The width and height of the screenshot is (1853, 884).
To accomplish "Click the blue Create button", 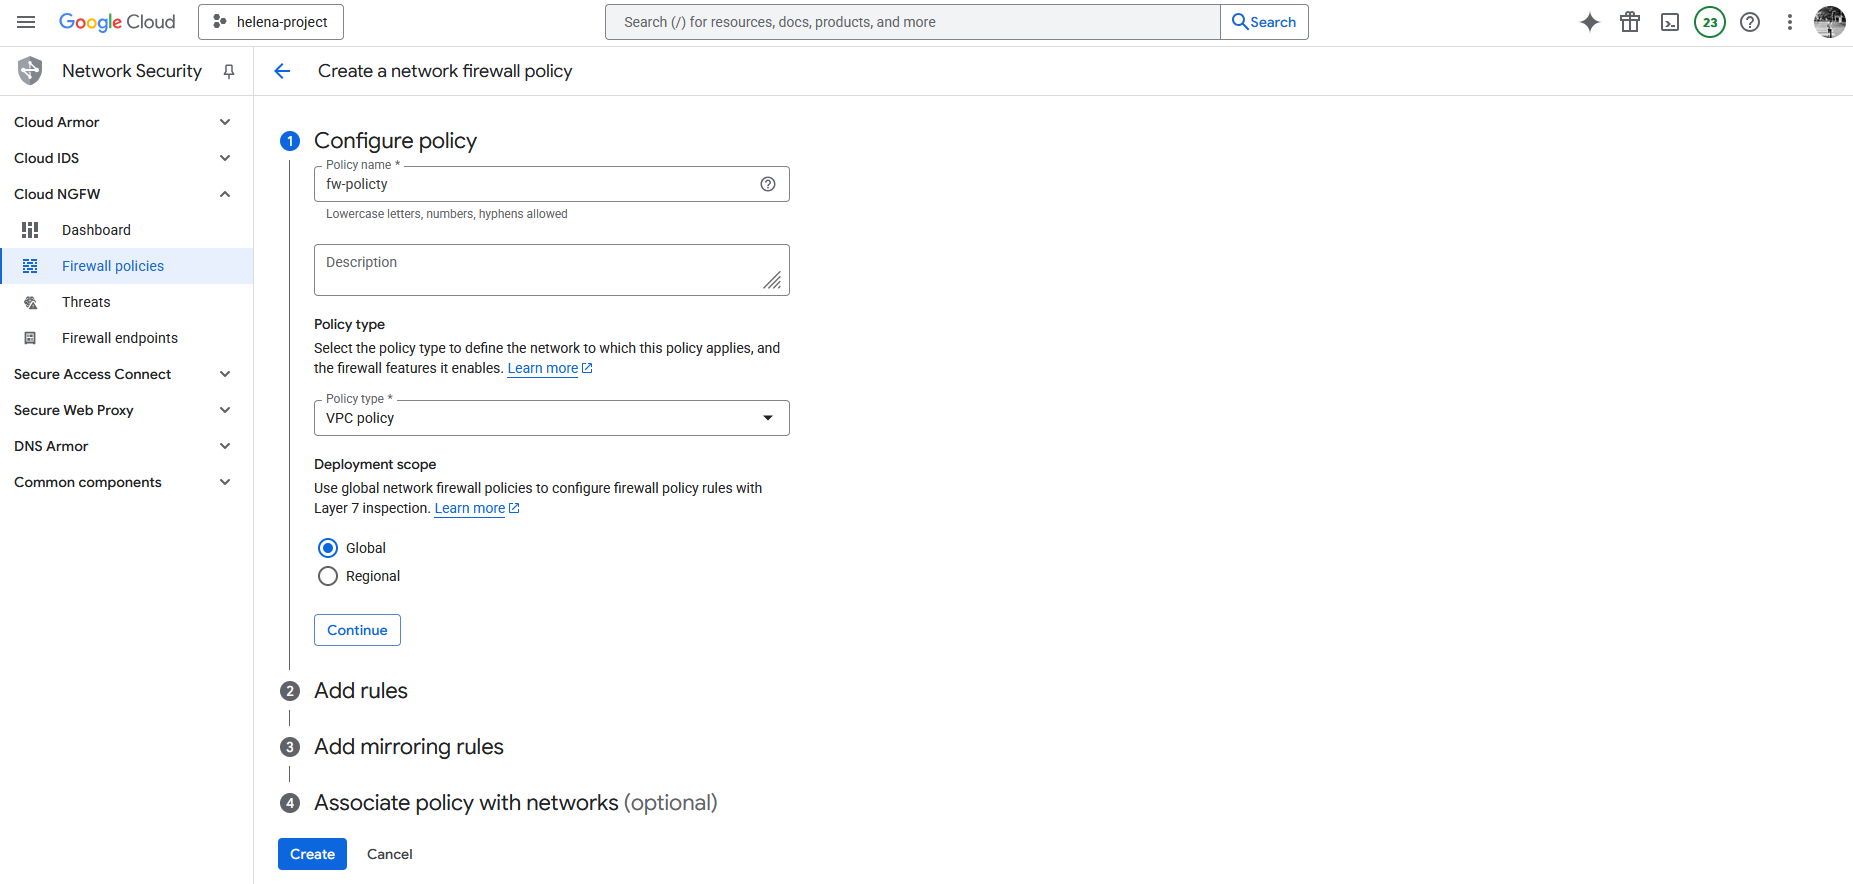I will (x=312, y=854).
